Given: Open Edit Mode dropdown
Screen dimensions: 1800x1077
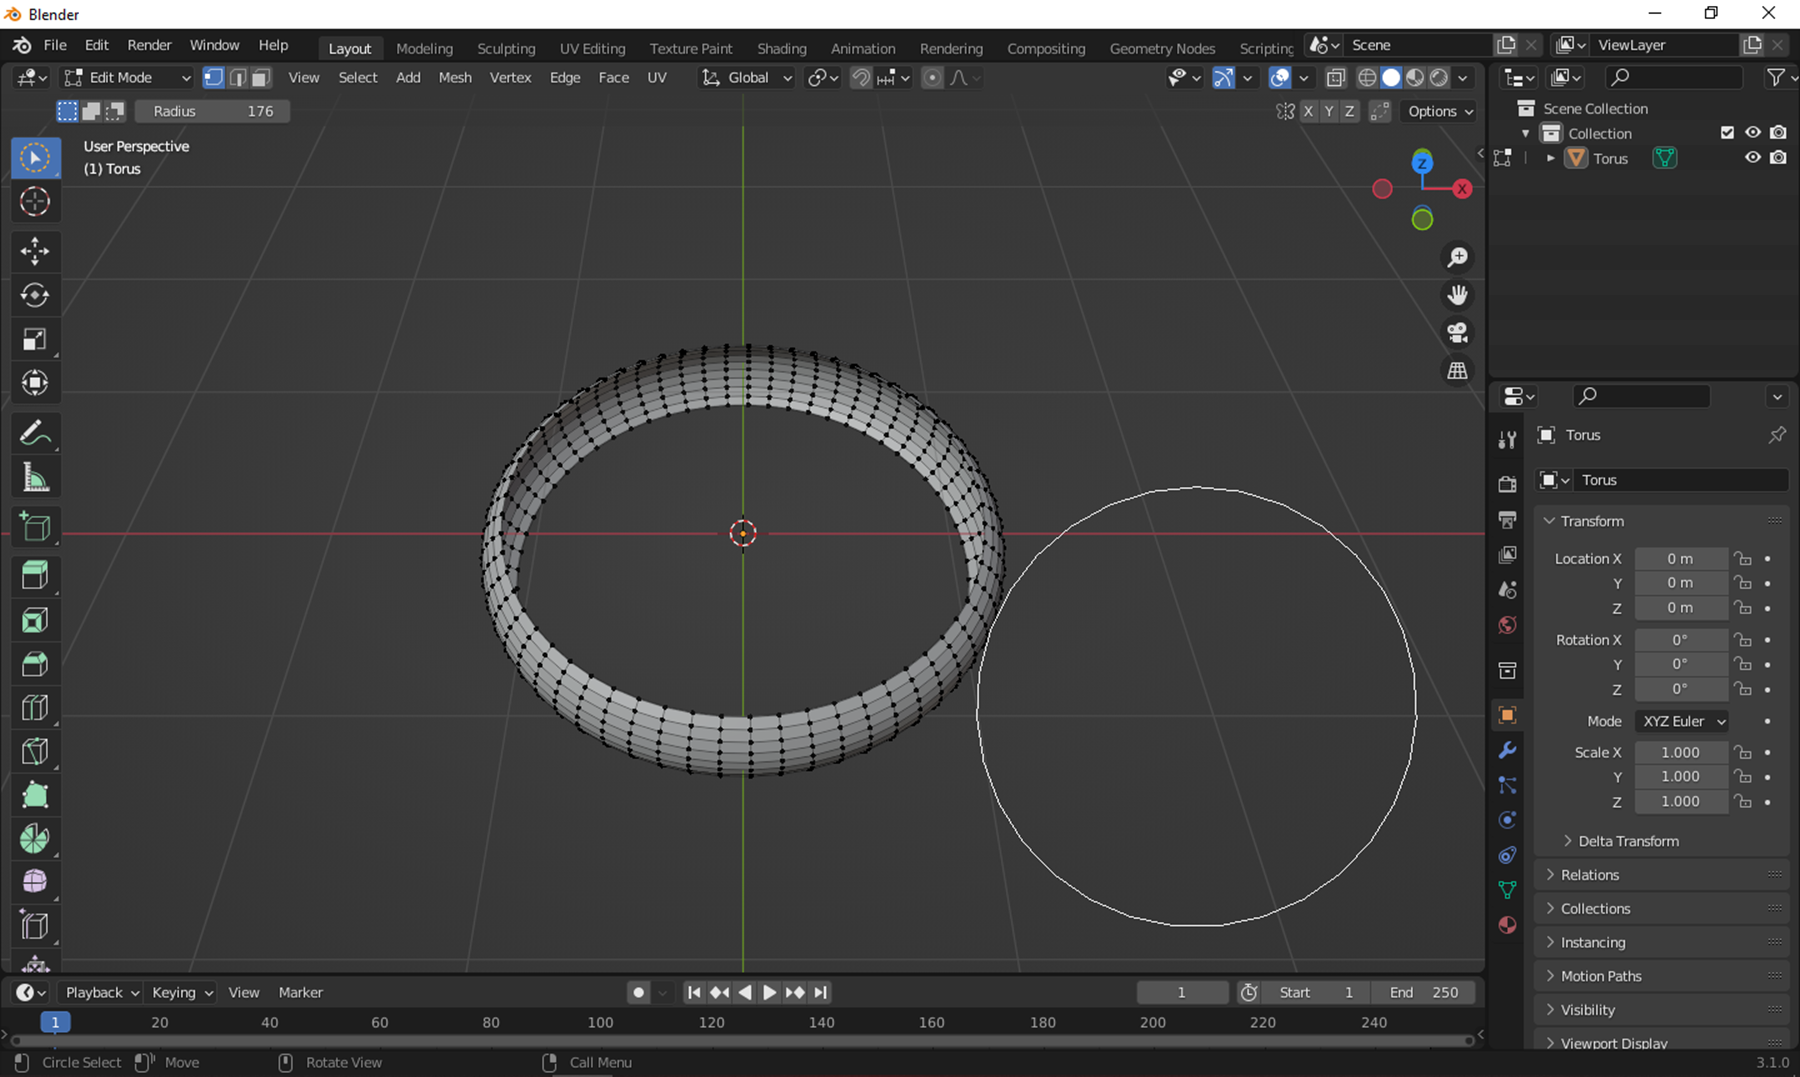Looking at the screenshot, I should point(127,77).
